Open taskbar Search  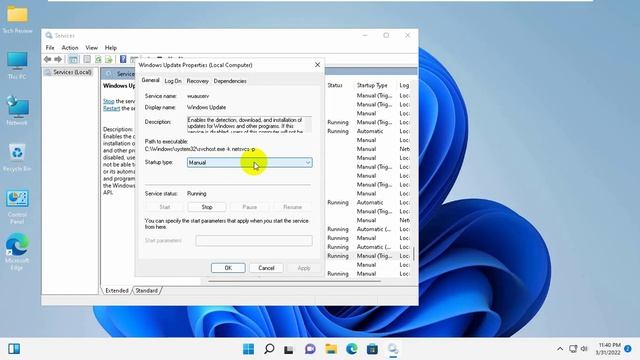[269, 349]
